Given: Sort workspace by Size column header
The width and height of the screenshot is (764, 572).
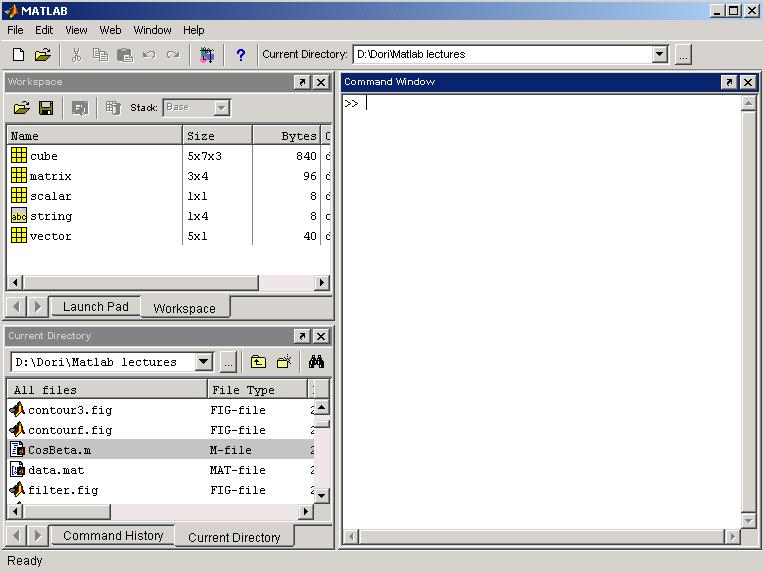Looking at the screenshot, I should 217,135.
